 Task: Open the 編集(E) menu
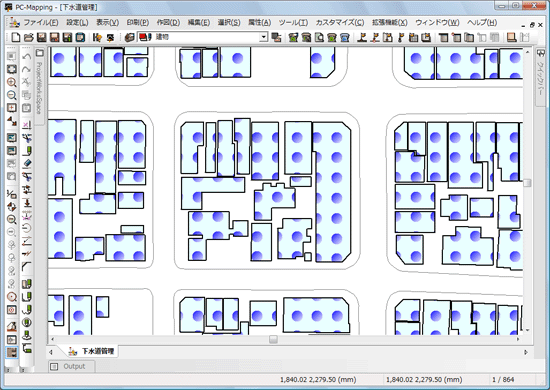click(199, 22)
